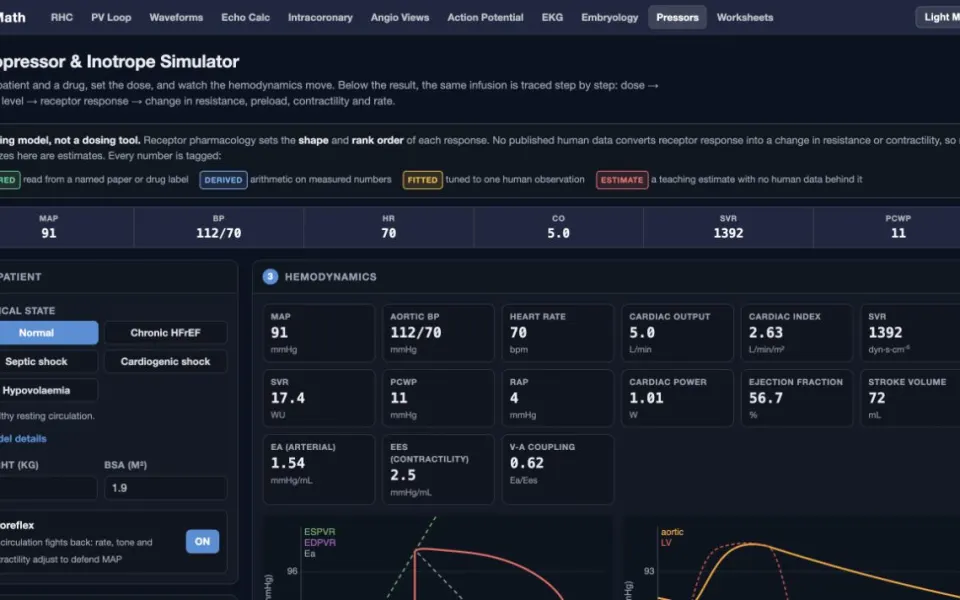The width and height of the screenshot is (960, 600).
Task: Click CO 5.0 in the summary bar
Action: point(558,227)
